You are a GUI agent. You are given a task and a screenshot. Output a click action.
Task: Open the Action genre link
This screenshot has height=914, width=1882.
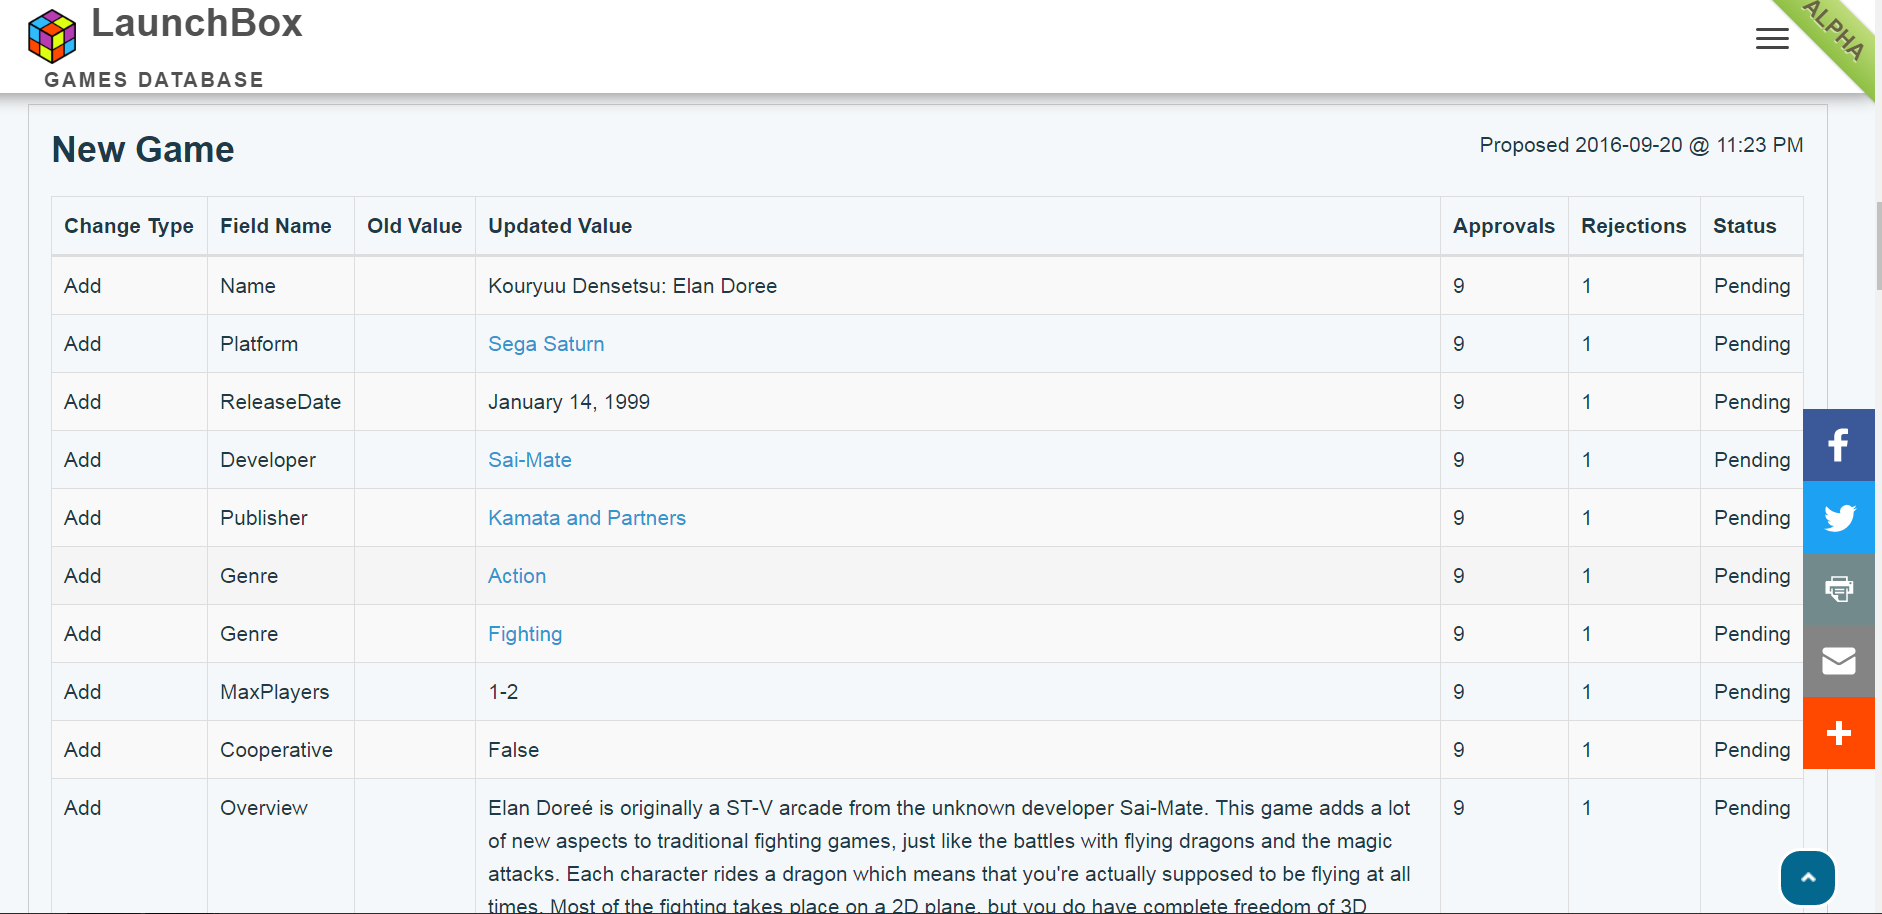(517, 576)
